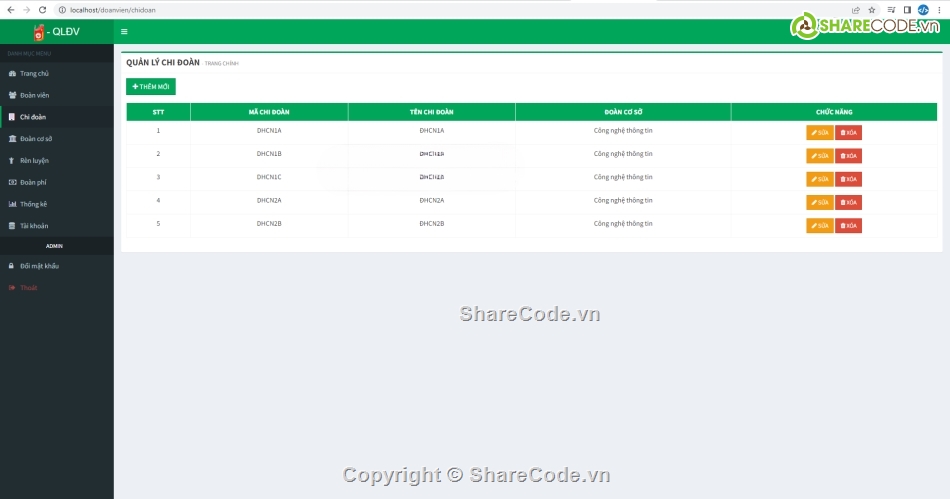Click the Tài khoản list icon
This screenshot has height=499, width=950.
12,226
